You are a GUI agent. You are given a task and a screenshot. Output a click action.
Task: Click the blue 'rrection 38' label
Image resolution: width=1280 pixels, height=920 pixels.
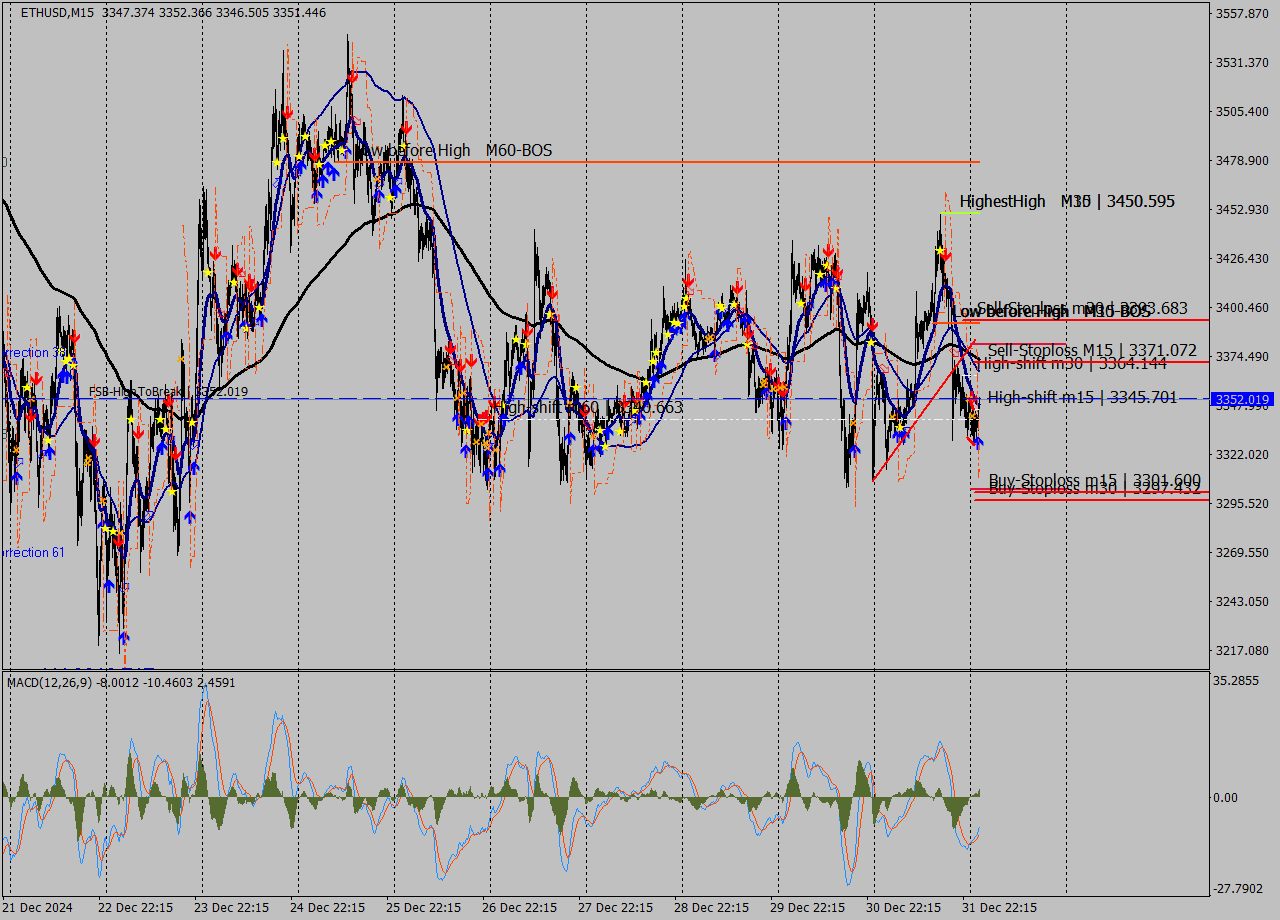(x=34, y=353)
